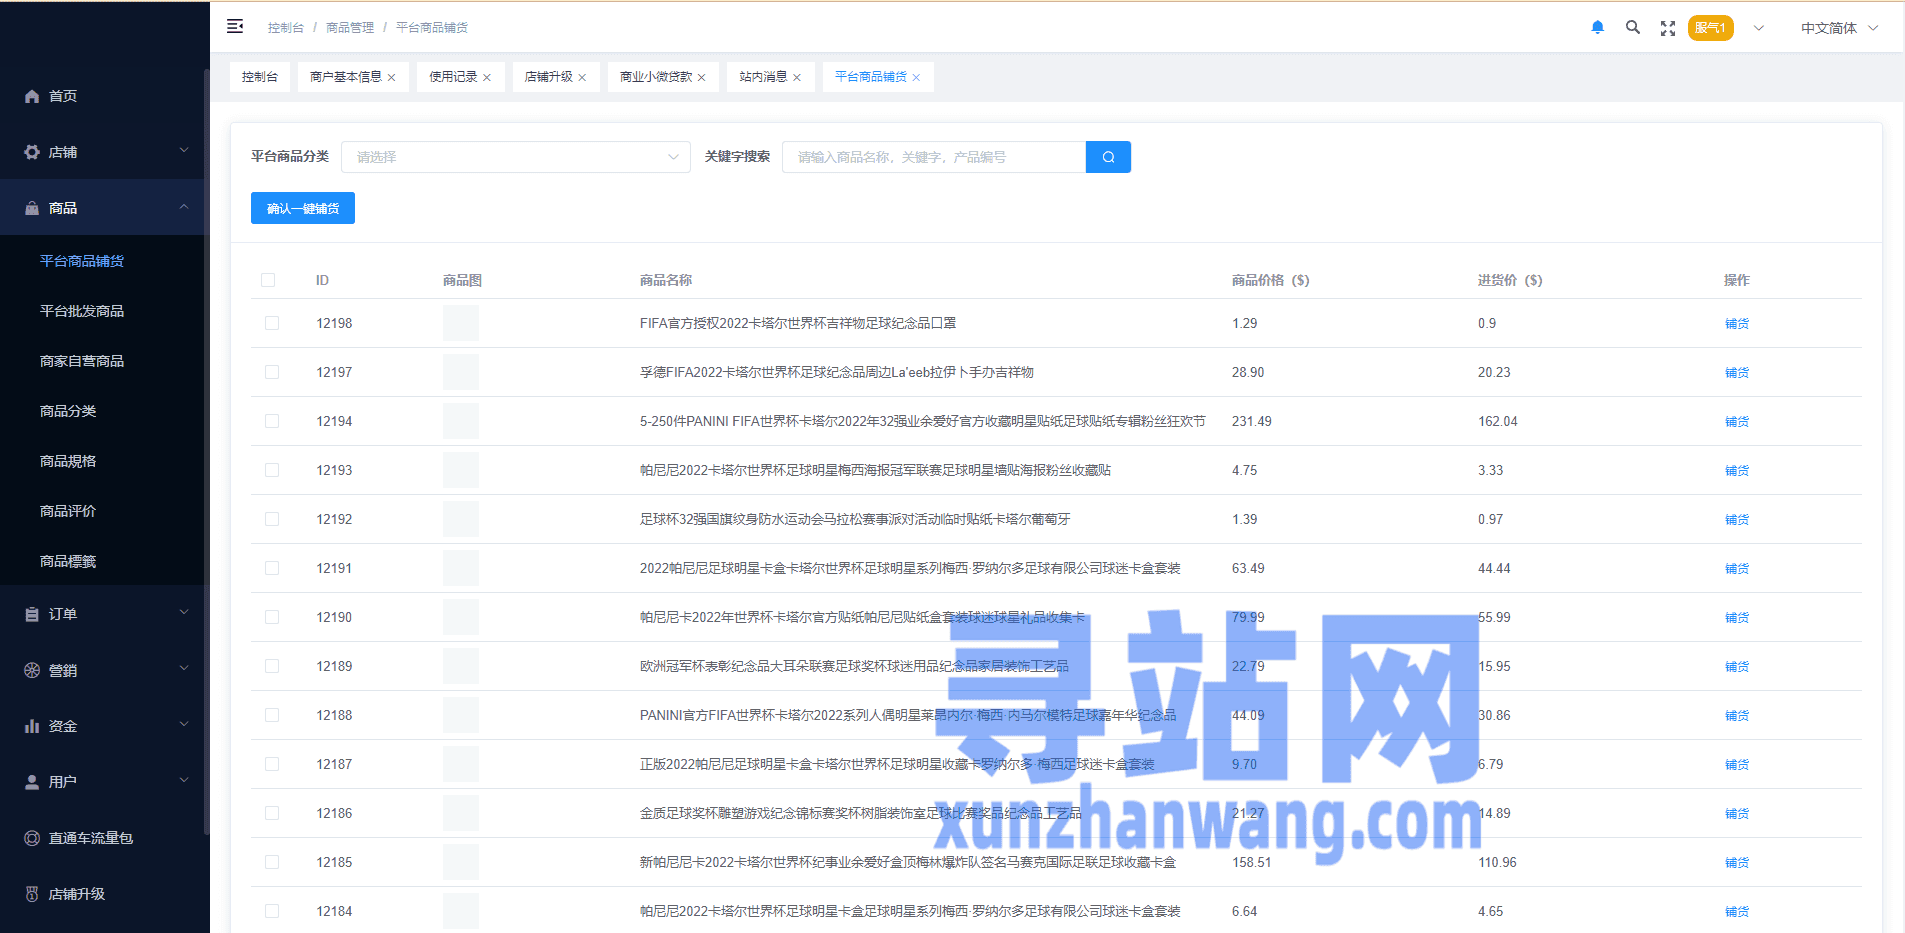Close the 商户基本信息 tab
Viewport: 1905px width, 933px height.
tap(392, 78)
